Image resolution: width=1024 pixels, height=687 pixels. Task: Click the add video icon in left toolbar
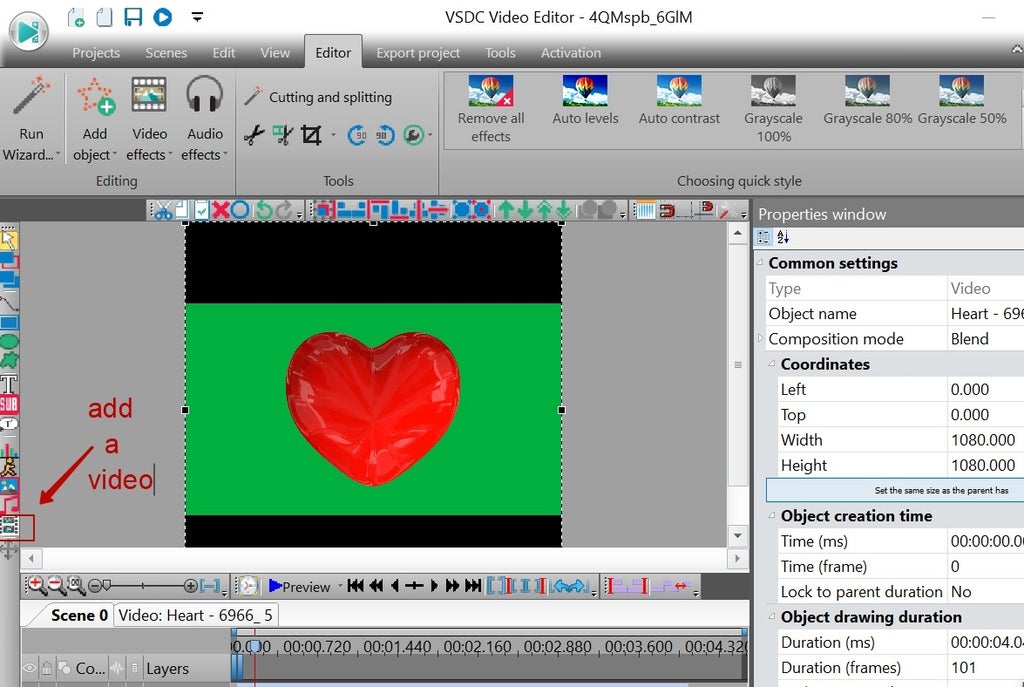click(x=10, y=526)
